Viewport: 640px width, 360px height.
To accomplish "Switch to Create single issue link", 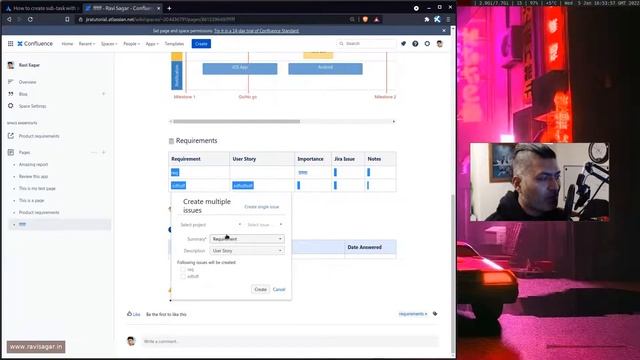I will [262, 207].
